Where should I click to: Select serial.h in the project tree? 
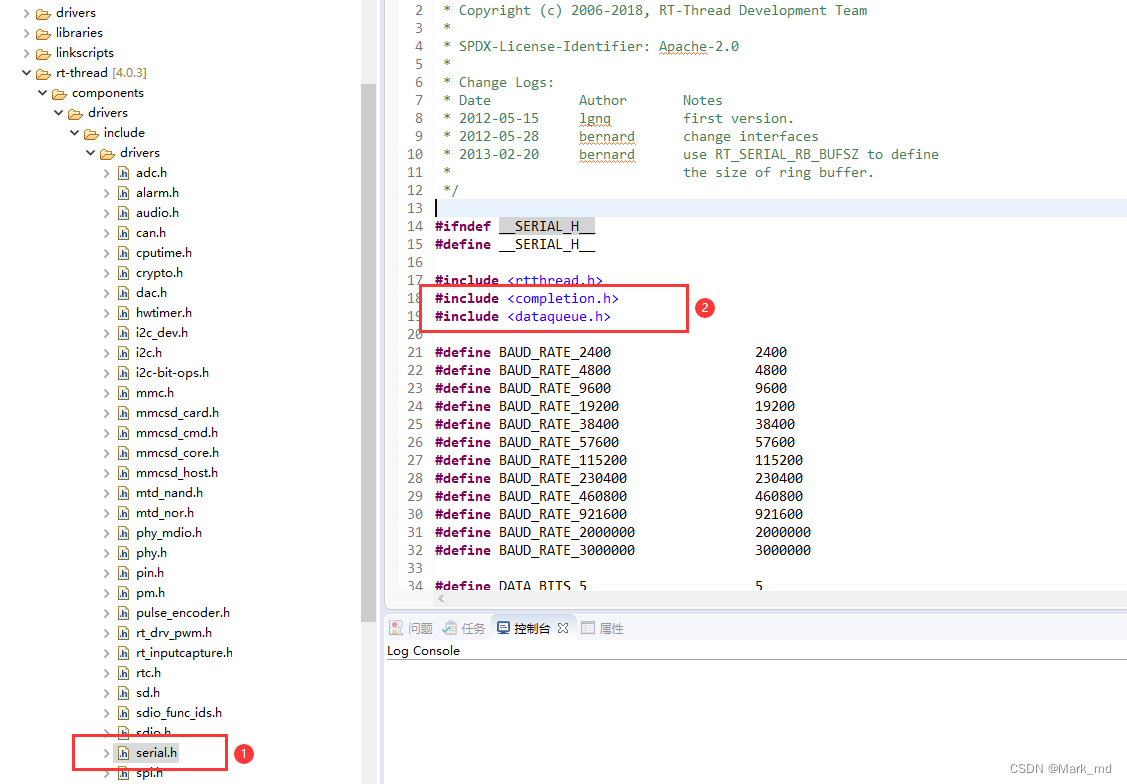[156, 752]
